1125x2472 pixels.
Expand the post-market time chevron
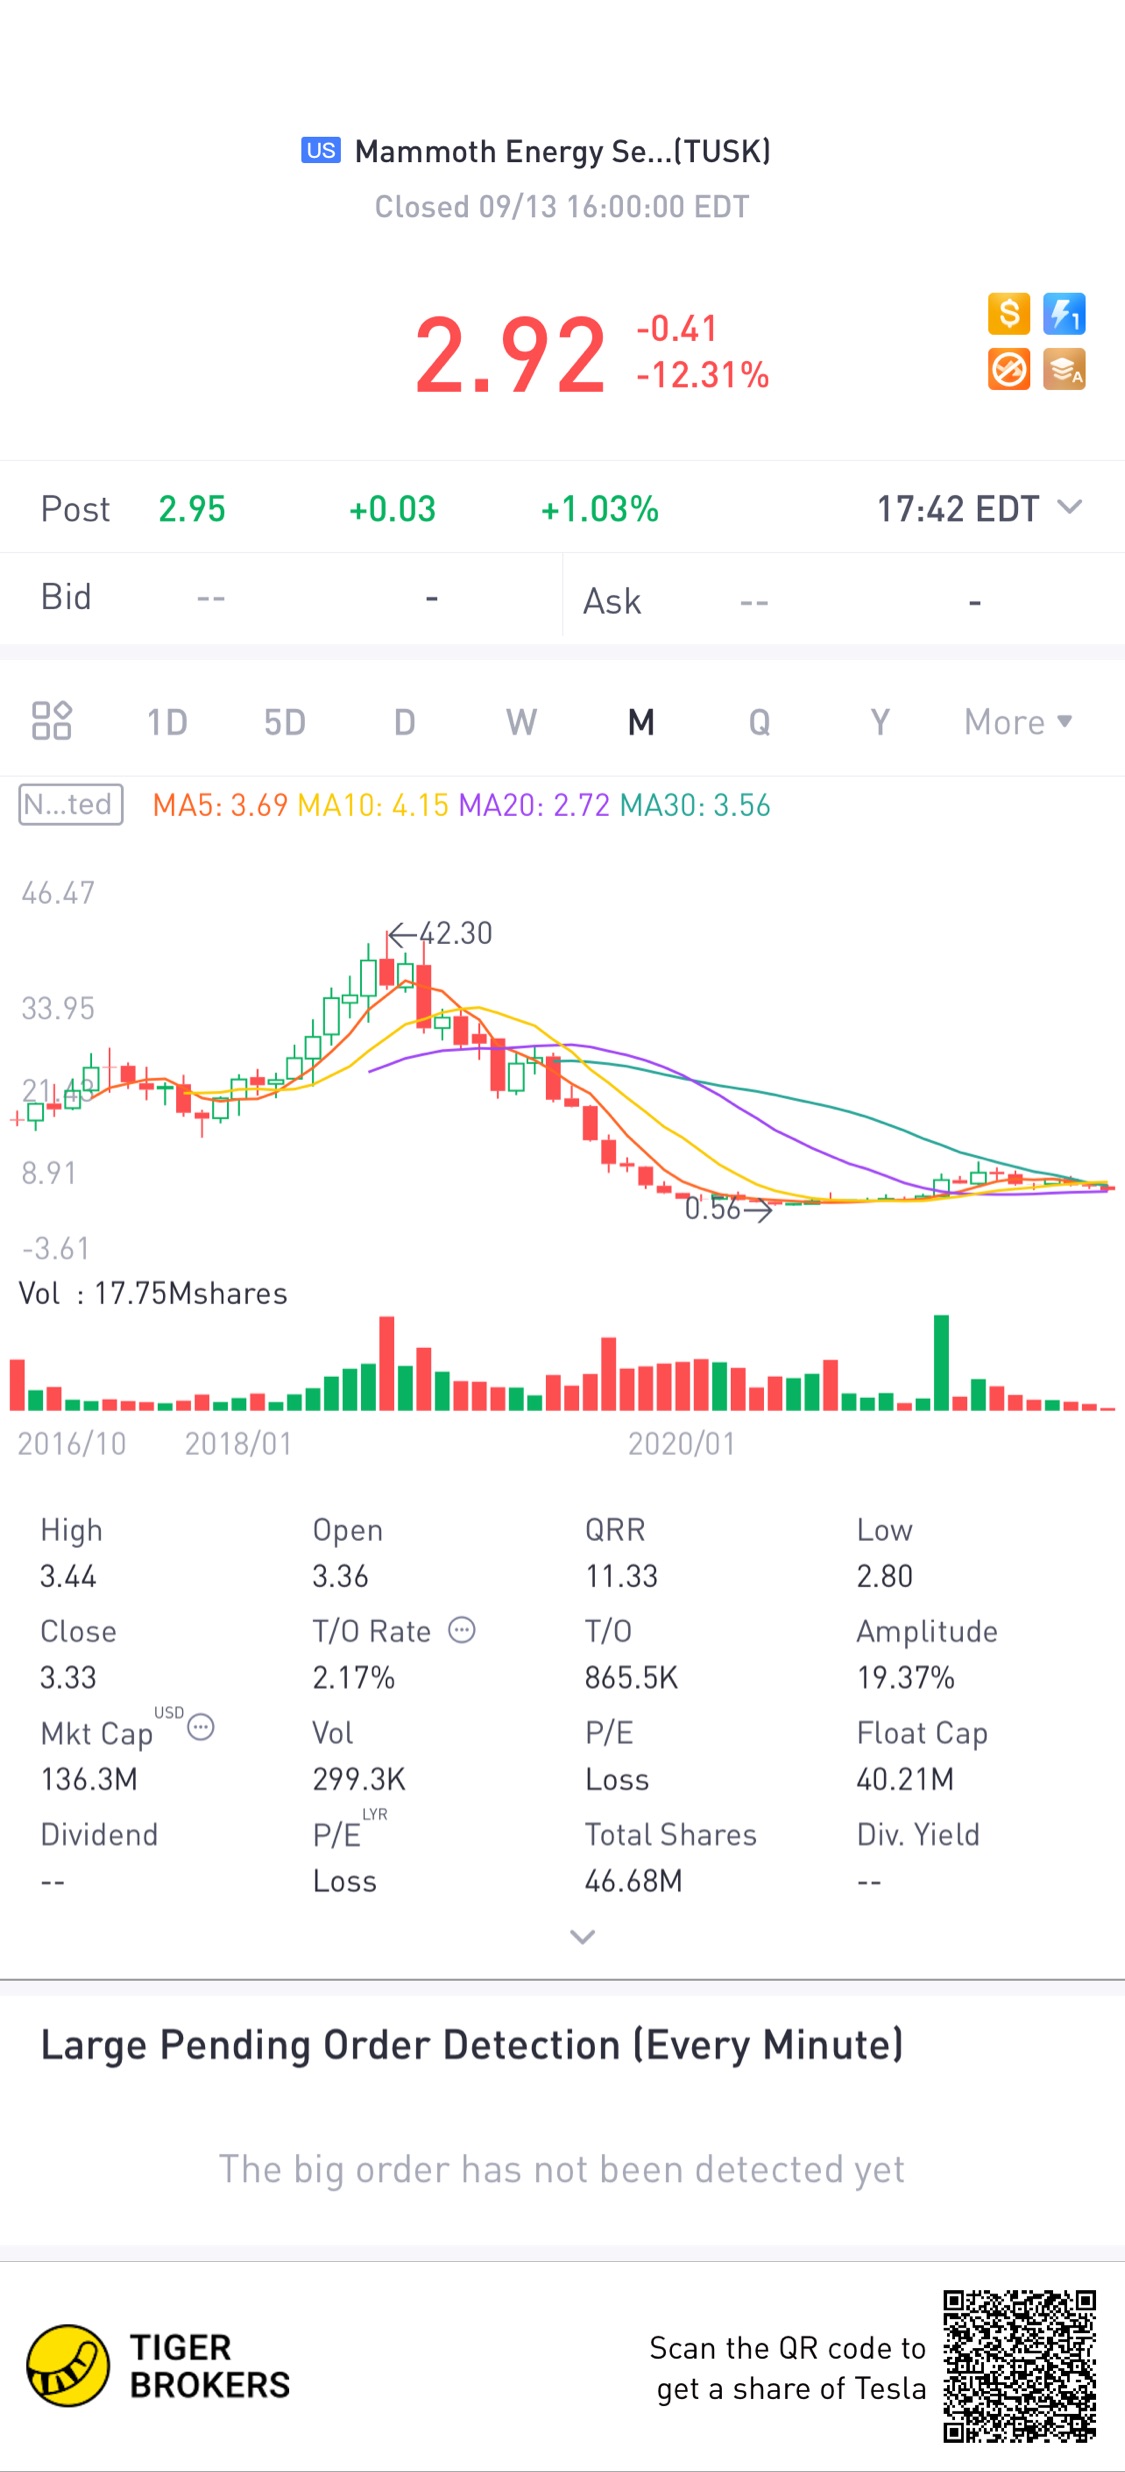point(1070,507)
